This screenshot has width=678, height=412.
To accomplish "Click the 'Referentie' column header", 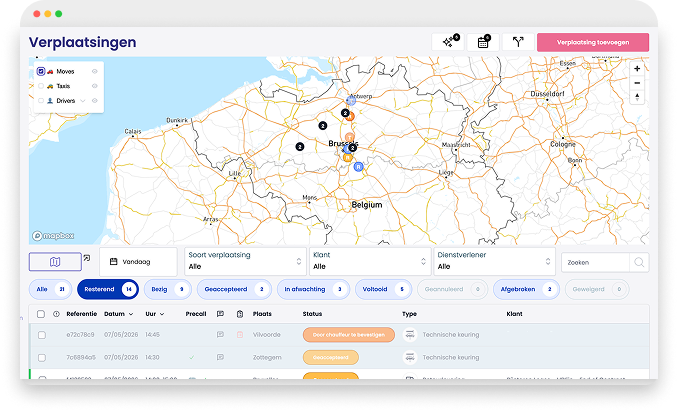I will (x=82, y=314).
